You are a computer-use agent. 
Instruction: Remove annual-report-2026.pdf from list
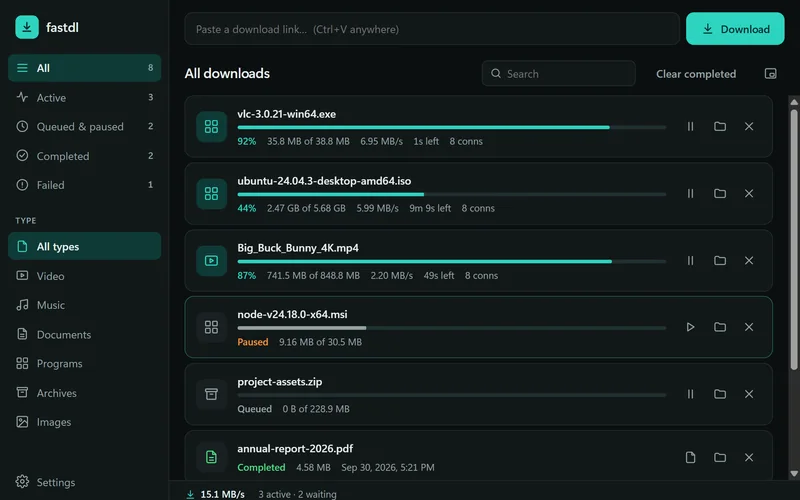[x=749, y=457]
